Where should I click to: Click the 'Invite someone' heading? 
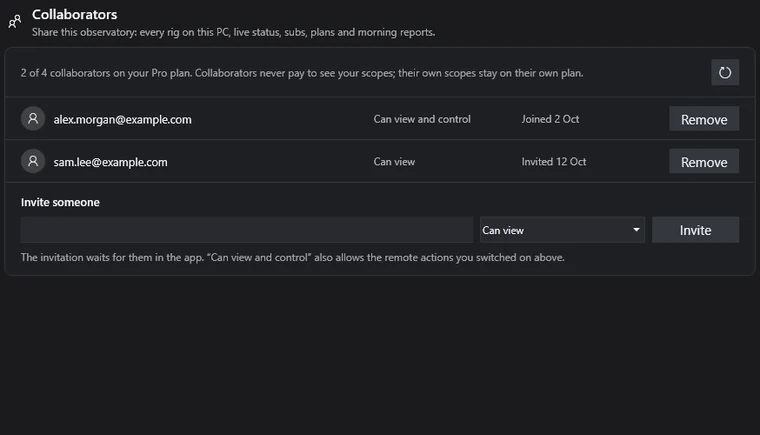click(60, 202)
